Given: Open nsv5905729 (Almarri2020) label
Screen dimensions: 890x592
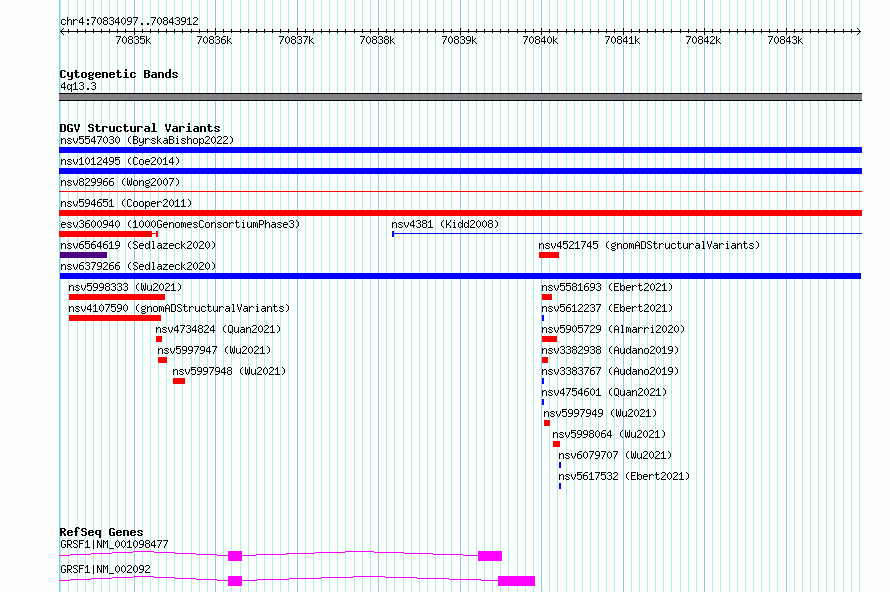Looking at the screenshot, I should tap(613, 329).
